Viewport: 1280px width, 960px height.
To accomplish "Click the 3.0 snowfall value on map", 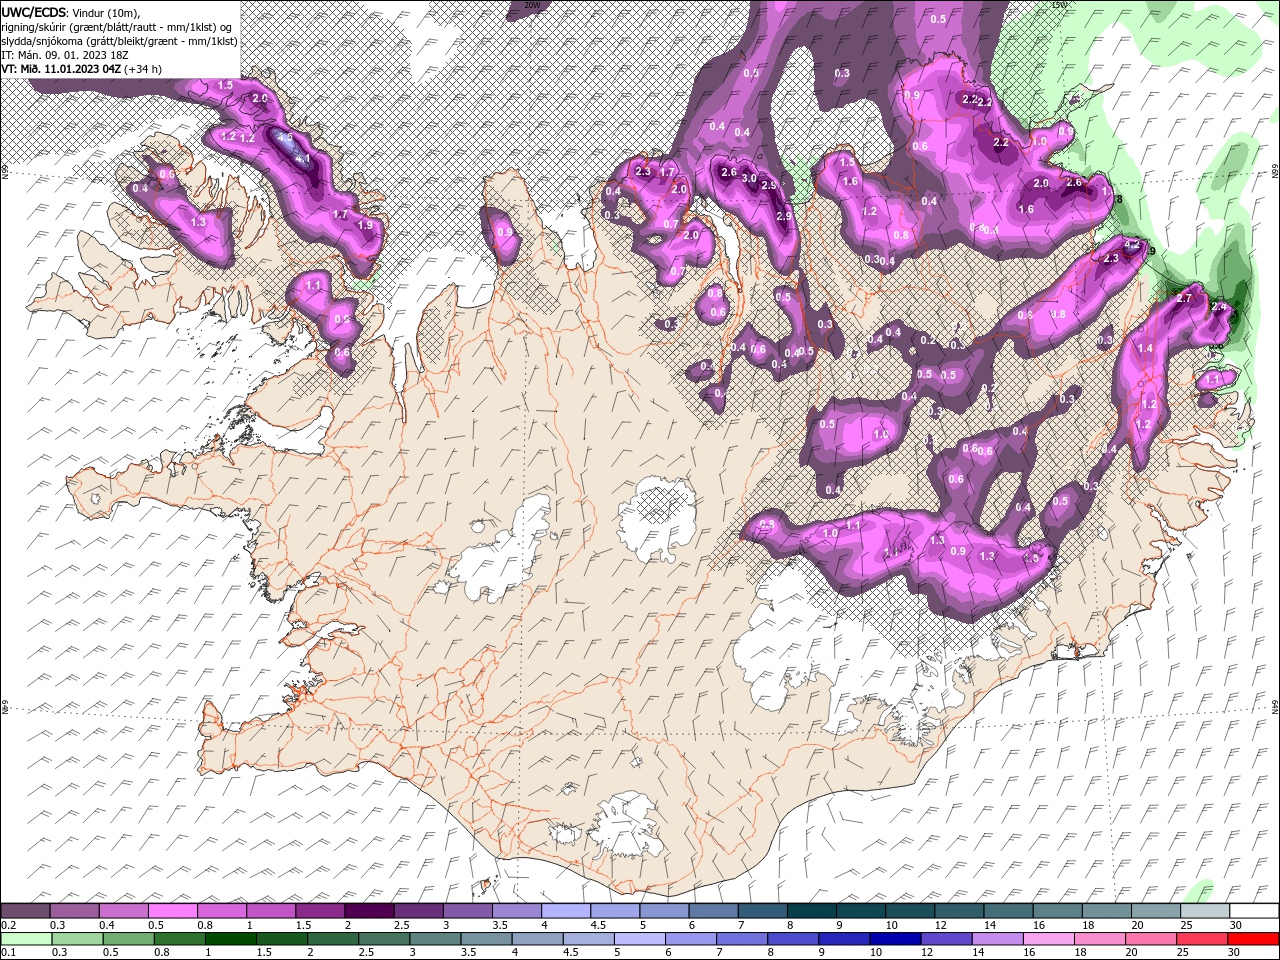I will coord(748,178).
